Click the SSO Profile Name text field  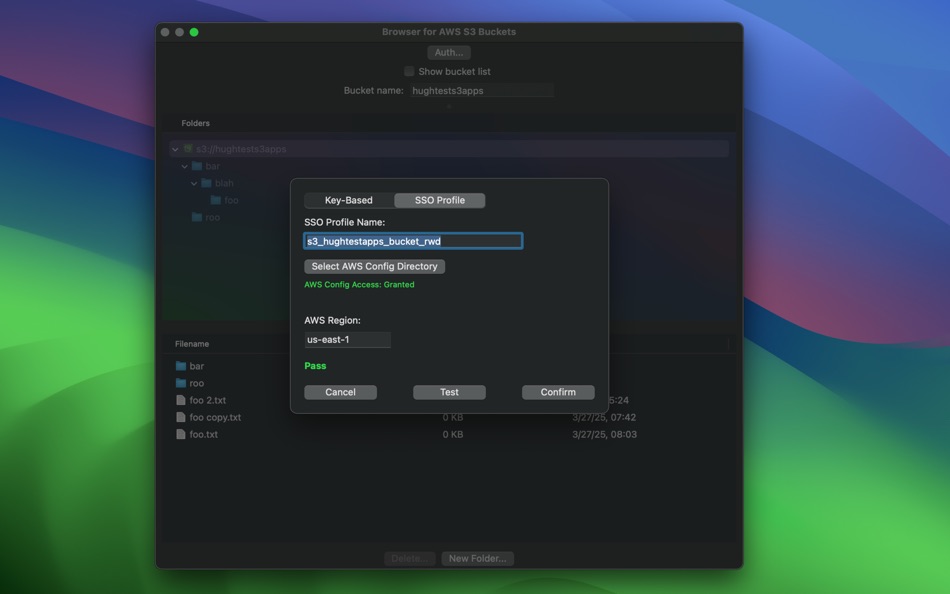pyautogui.click(x=413, y=241)
